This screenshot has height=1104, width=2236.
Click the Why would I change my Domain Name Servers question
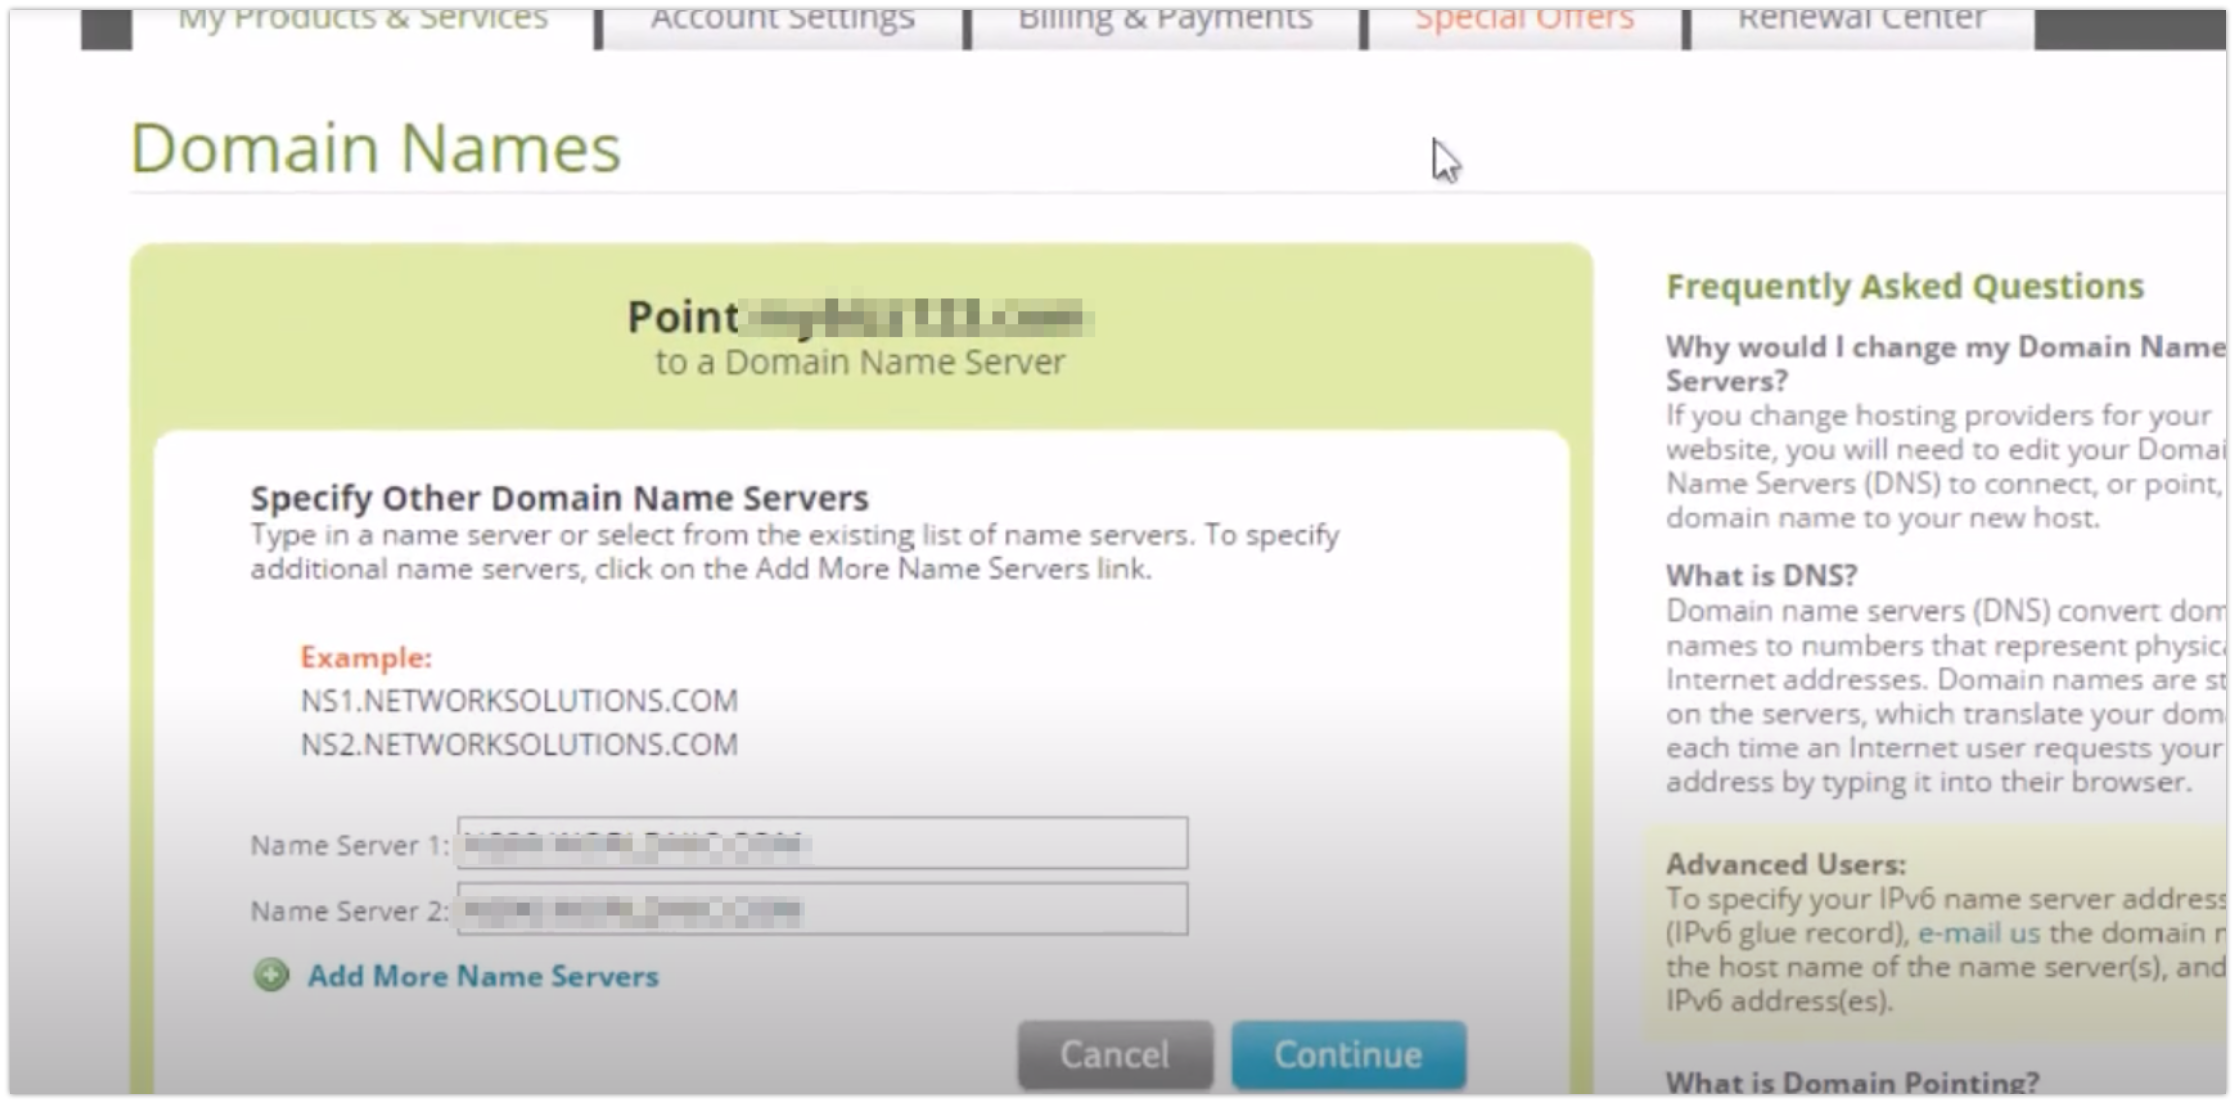[1945, 364]
